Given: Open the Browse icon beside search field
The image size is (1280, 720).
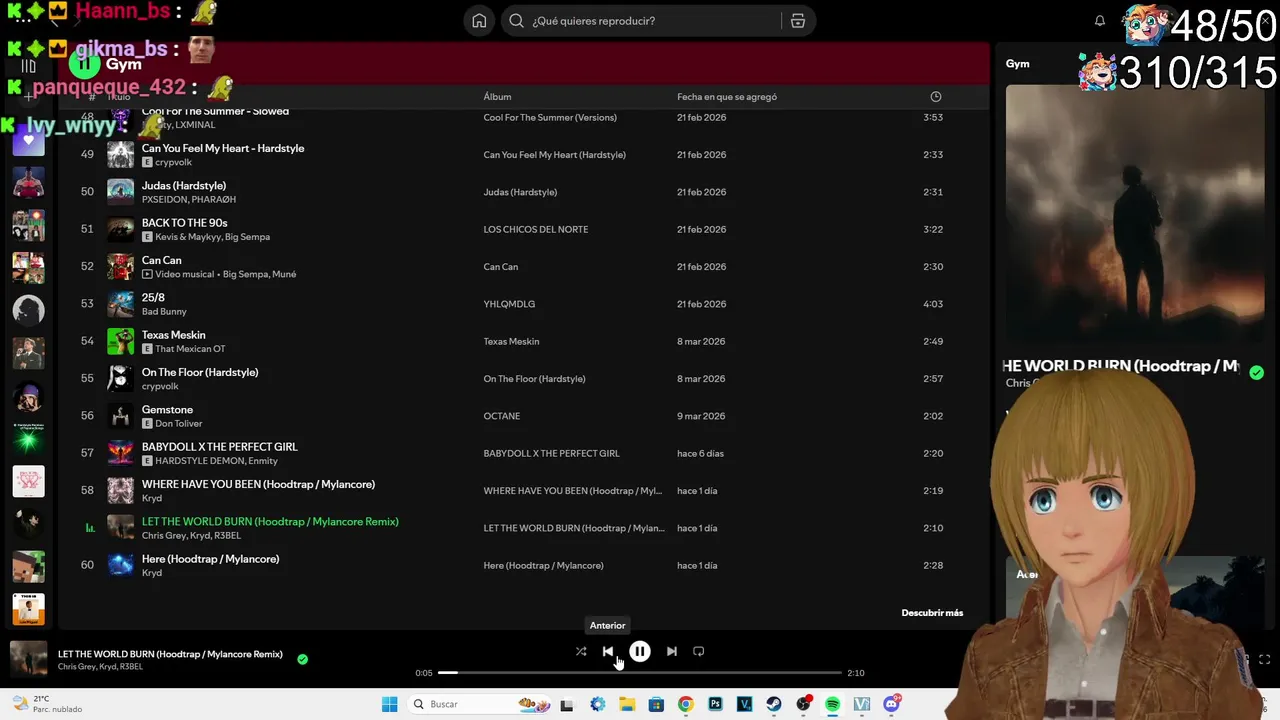Looking at the screenshot, I should pyautogui.click(x=798, y=21).
